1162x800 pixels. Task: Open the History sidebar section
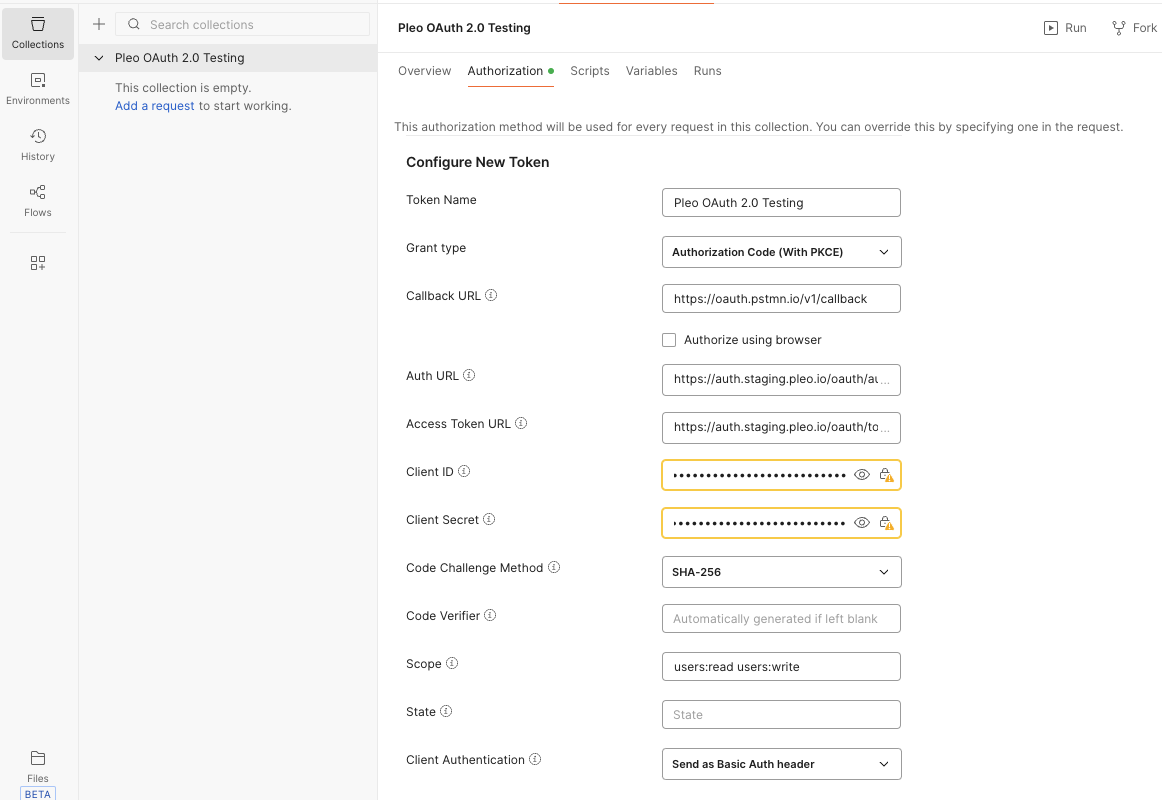38,145
